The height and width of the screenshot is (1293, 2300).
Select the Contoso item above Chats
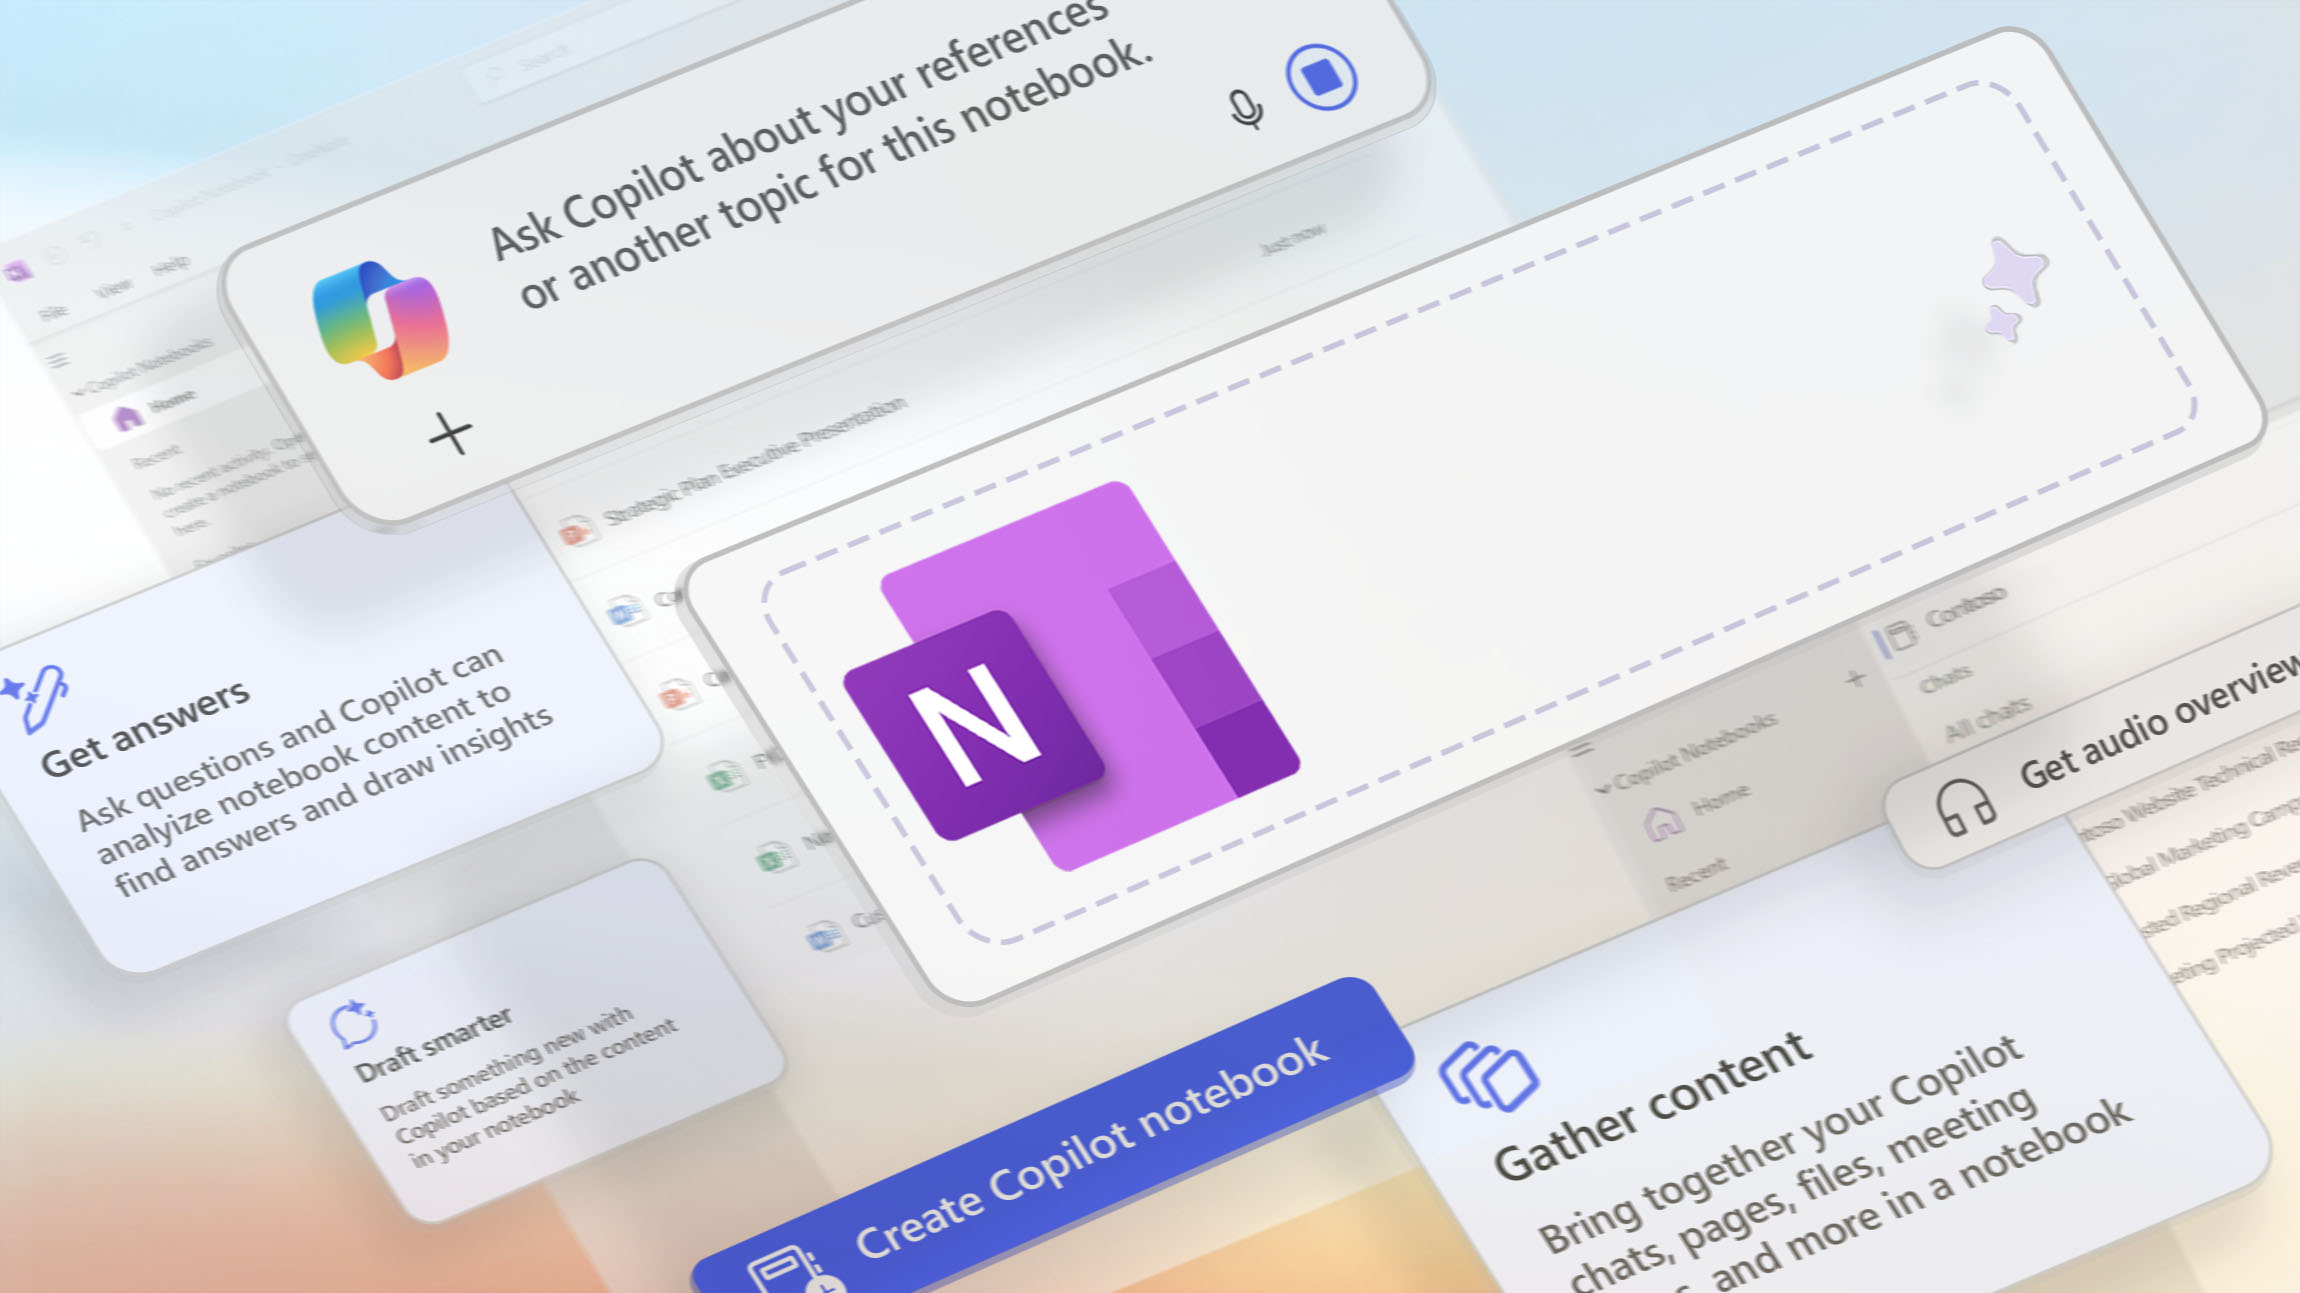[x=1965, y=606]
